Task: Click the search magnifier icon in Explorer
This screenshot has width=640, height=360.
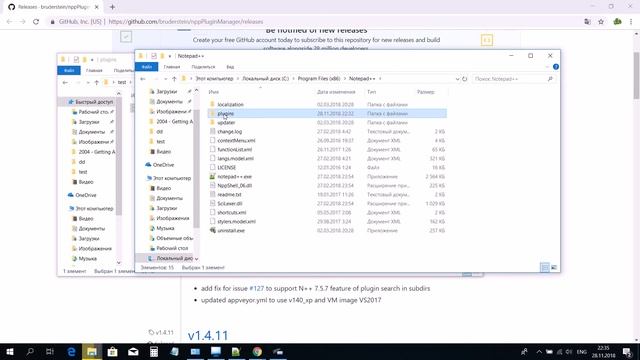Action: click(550, 79)
